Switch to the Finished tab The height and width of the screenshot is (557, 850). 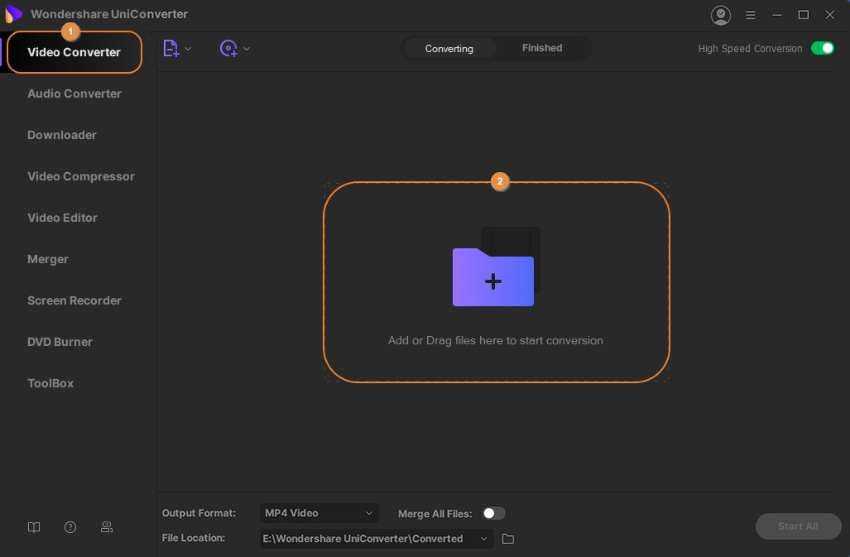tap(542, 48)
